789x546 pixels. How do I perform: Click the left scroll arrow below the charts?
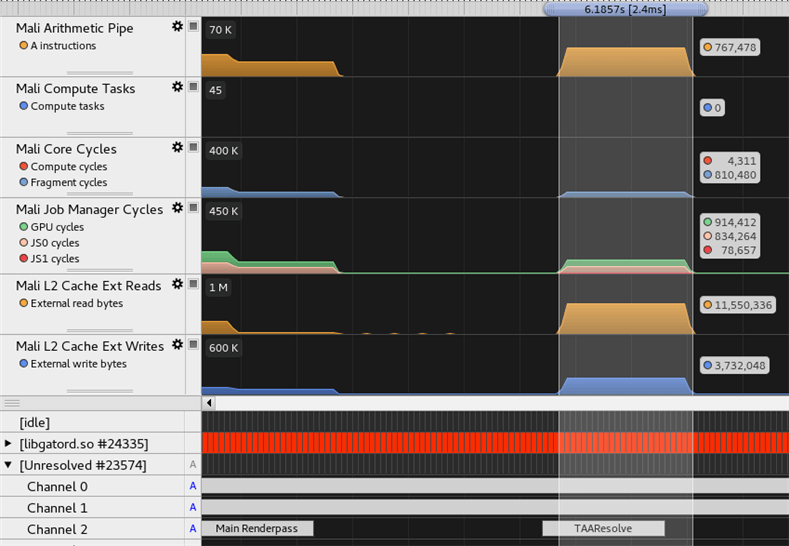tap(209, 402)
